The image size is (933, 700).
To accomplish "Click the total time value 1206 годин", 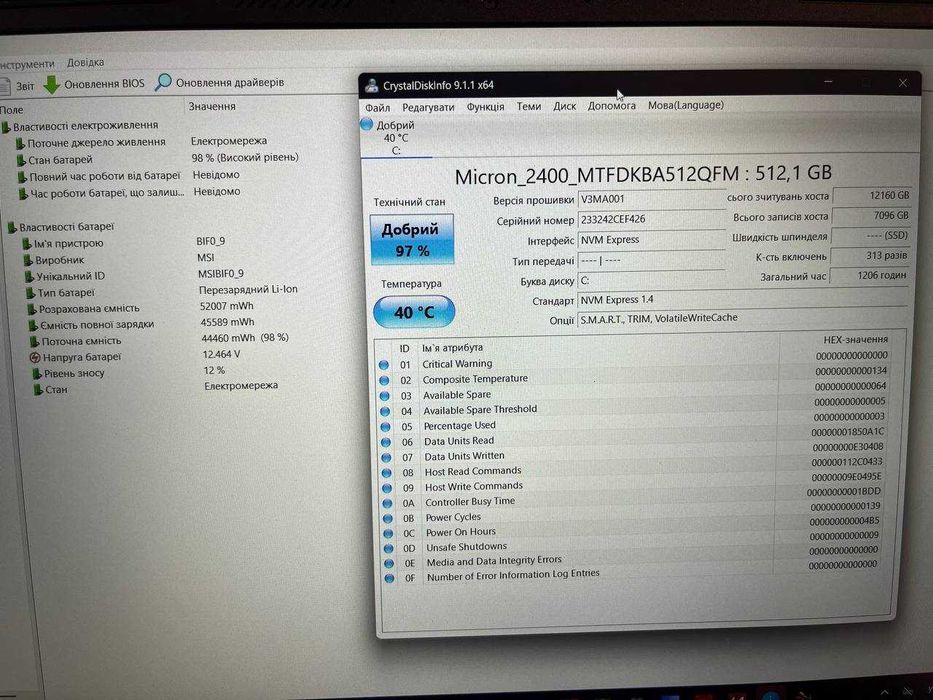I will coord(869,276).
